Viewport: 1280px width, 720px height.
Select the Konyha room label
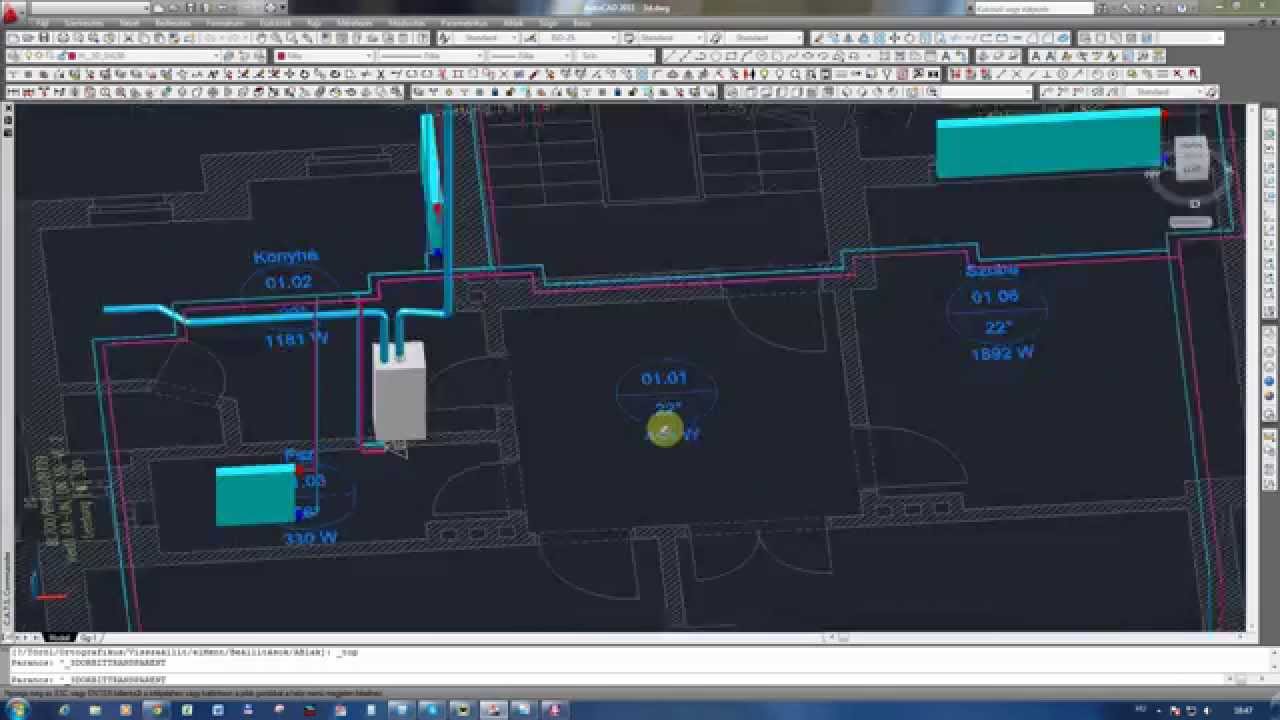pos(285,257)
